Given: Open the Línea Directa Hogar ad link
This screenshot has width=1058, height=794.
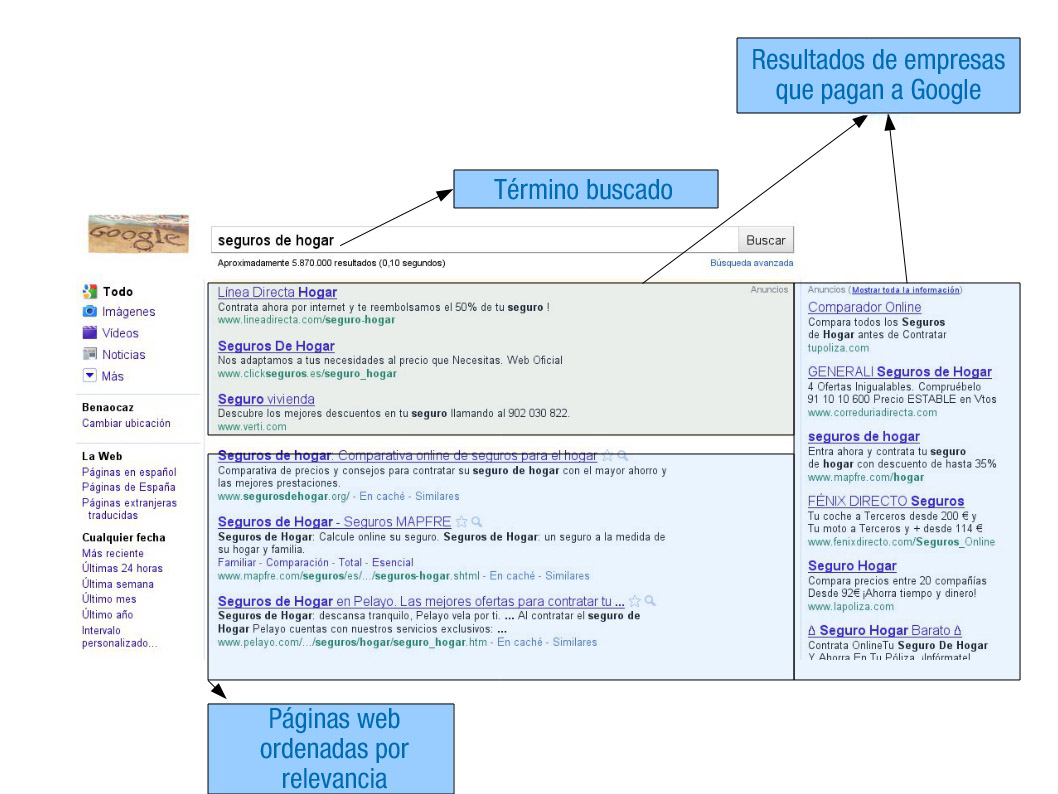Looking at the screenshot, I should tap(277, 292).
